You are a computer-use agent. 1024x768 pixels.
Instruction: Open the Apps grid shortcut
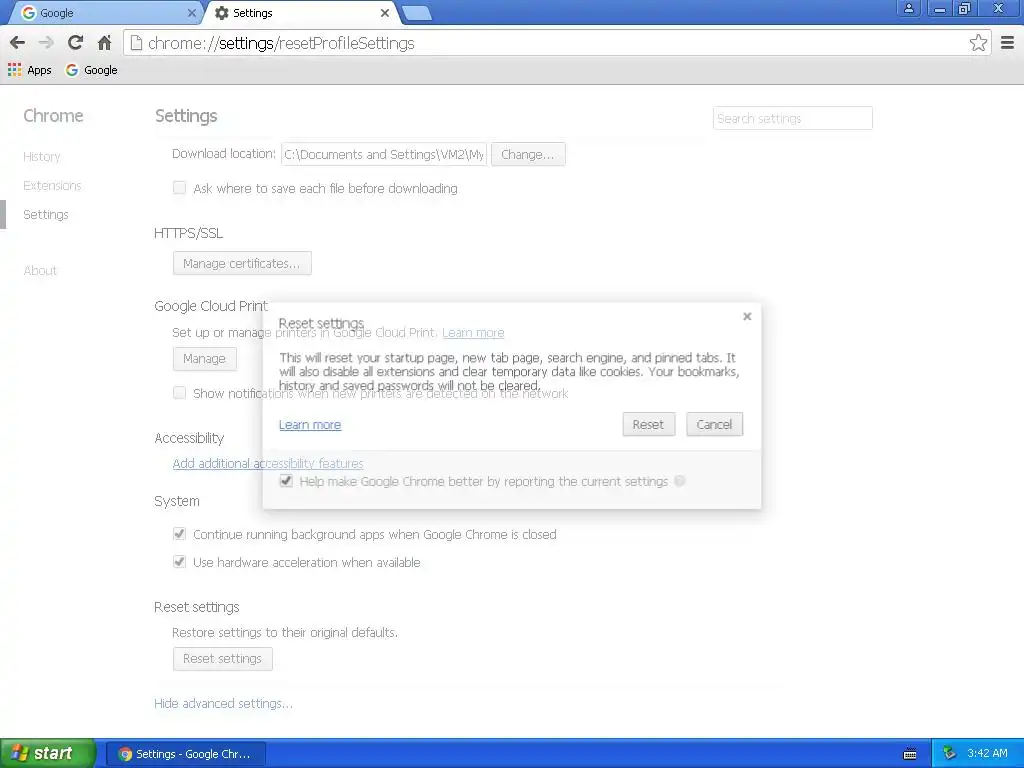(30, 70)
